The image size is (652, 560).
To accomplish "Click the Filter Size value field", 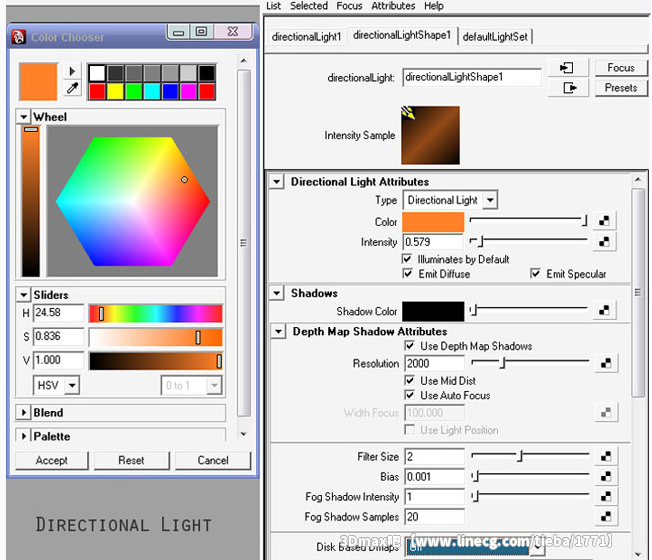I will 435,456.
